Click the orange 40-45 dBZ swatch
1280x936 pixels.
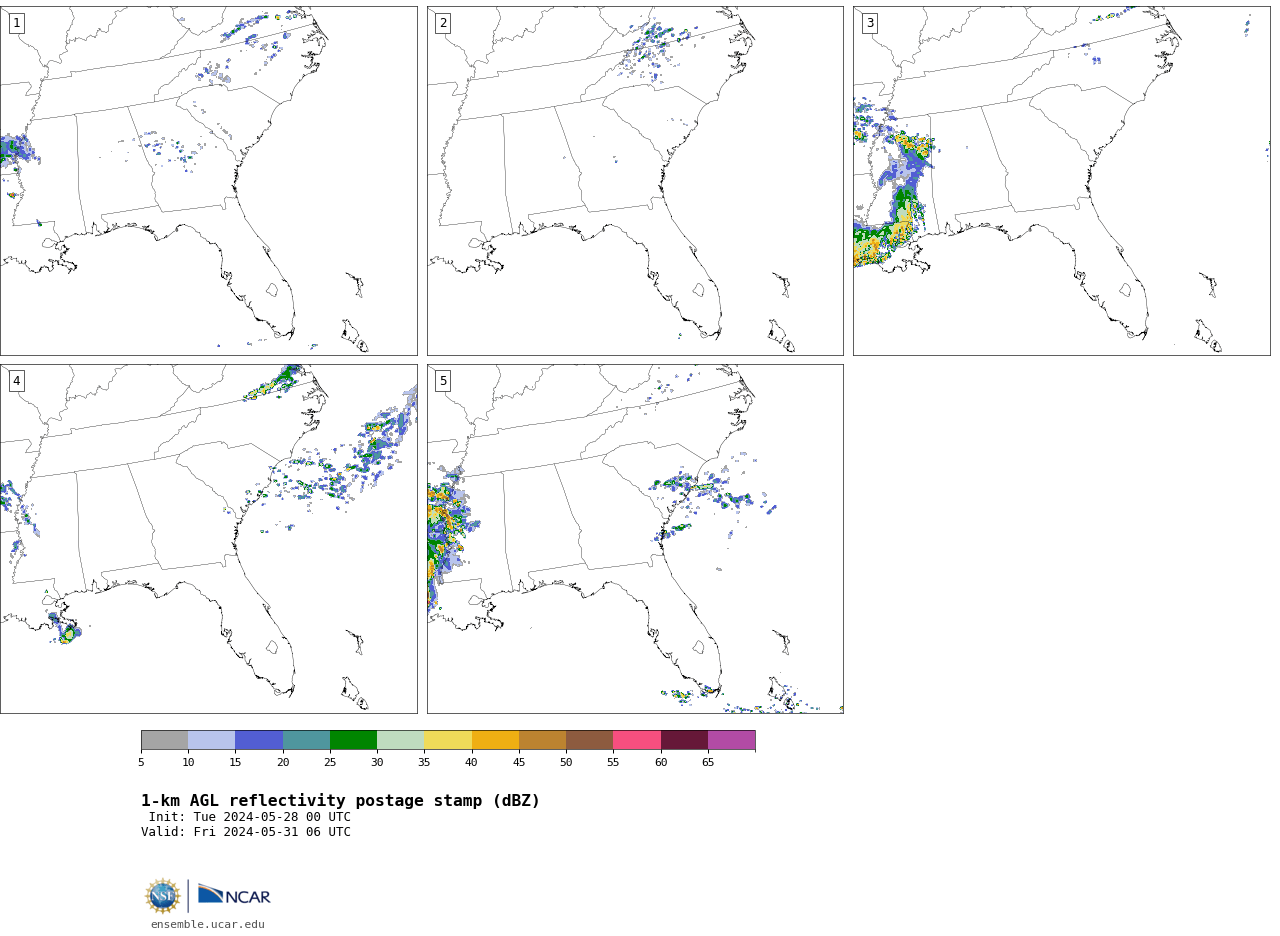pos(495,740)
